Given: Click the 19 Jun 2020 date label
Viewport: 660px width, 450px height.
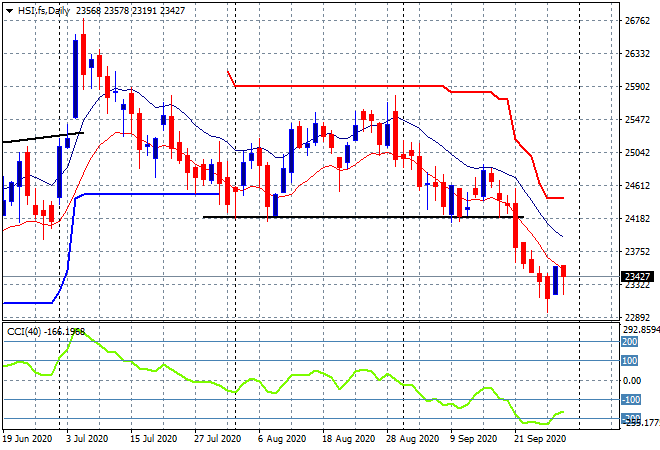Looking at the screenshot, I should tap(28, 439).
